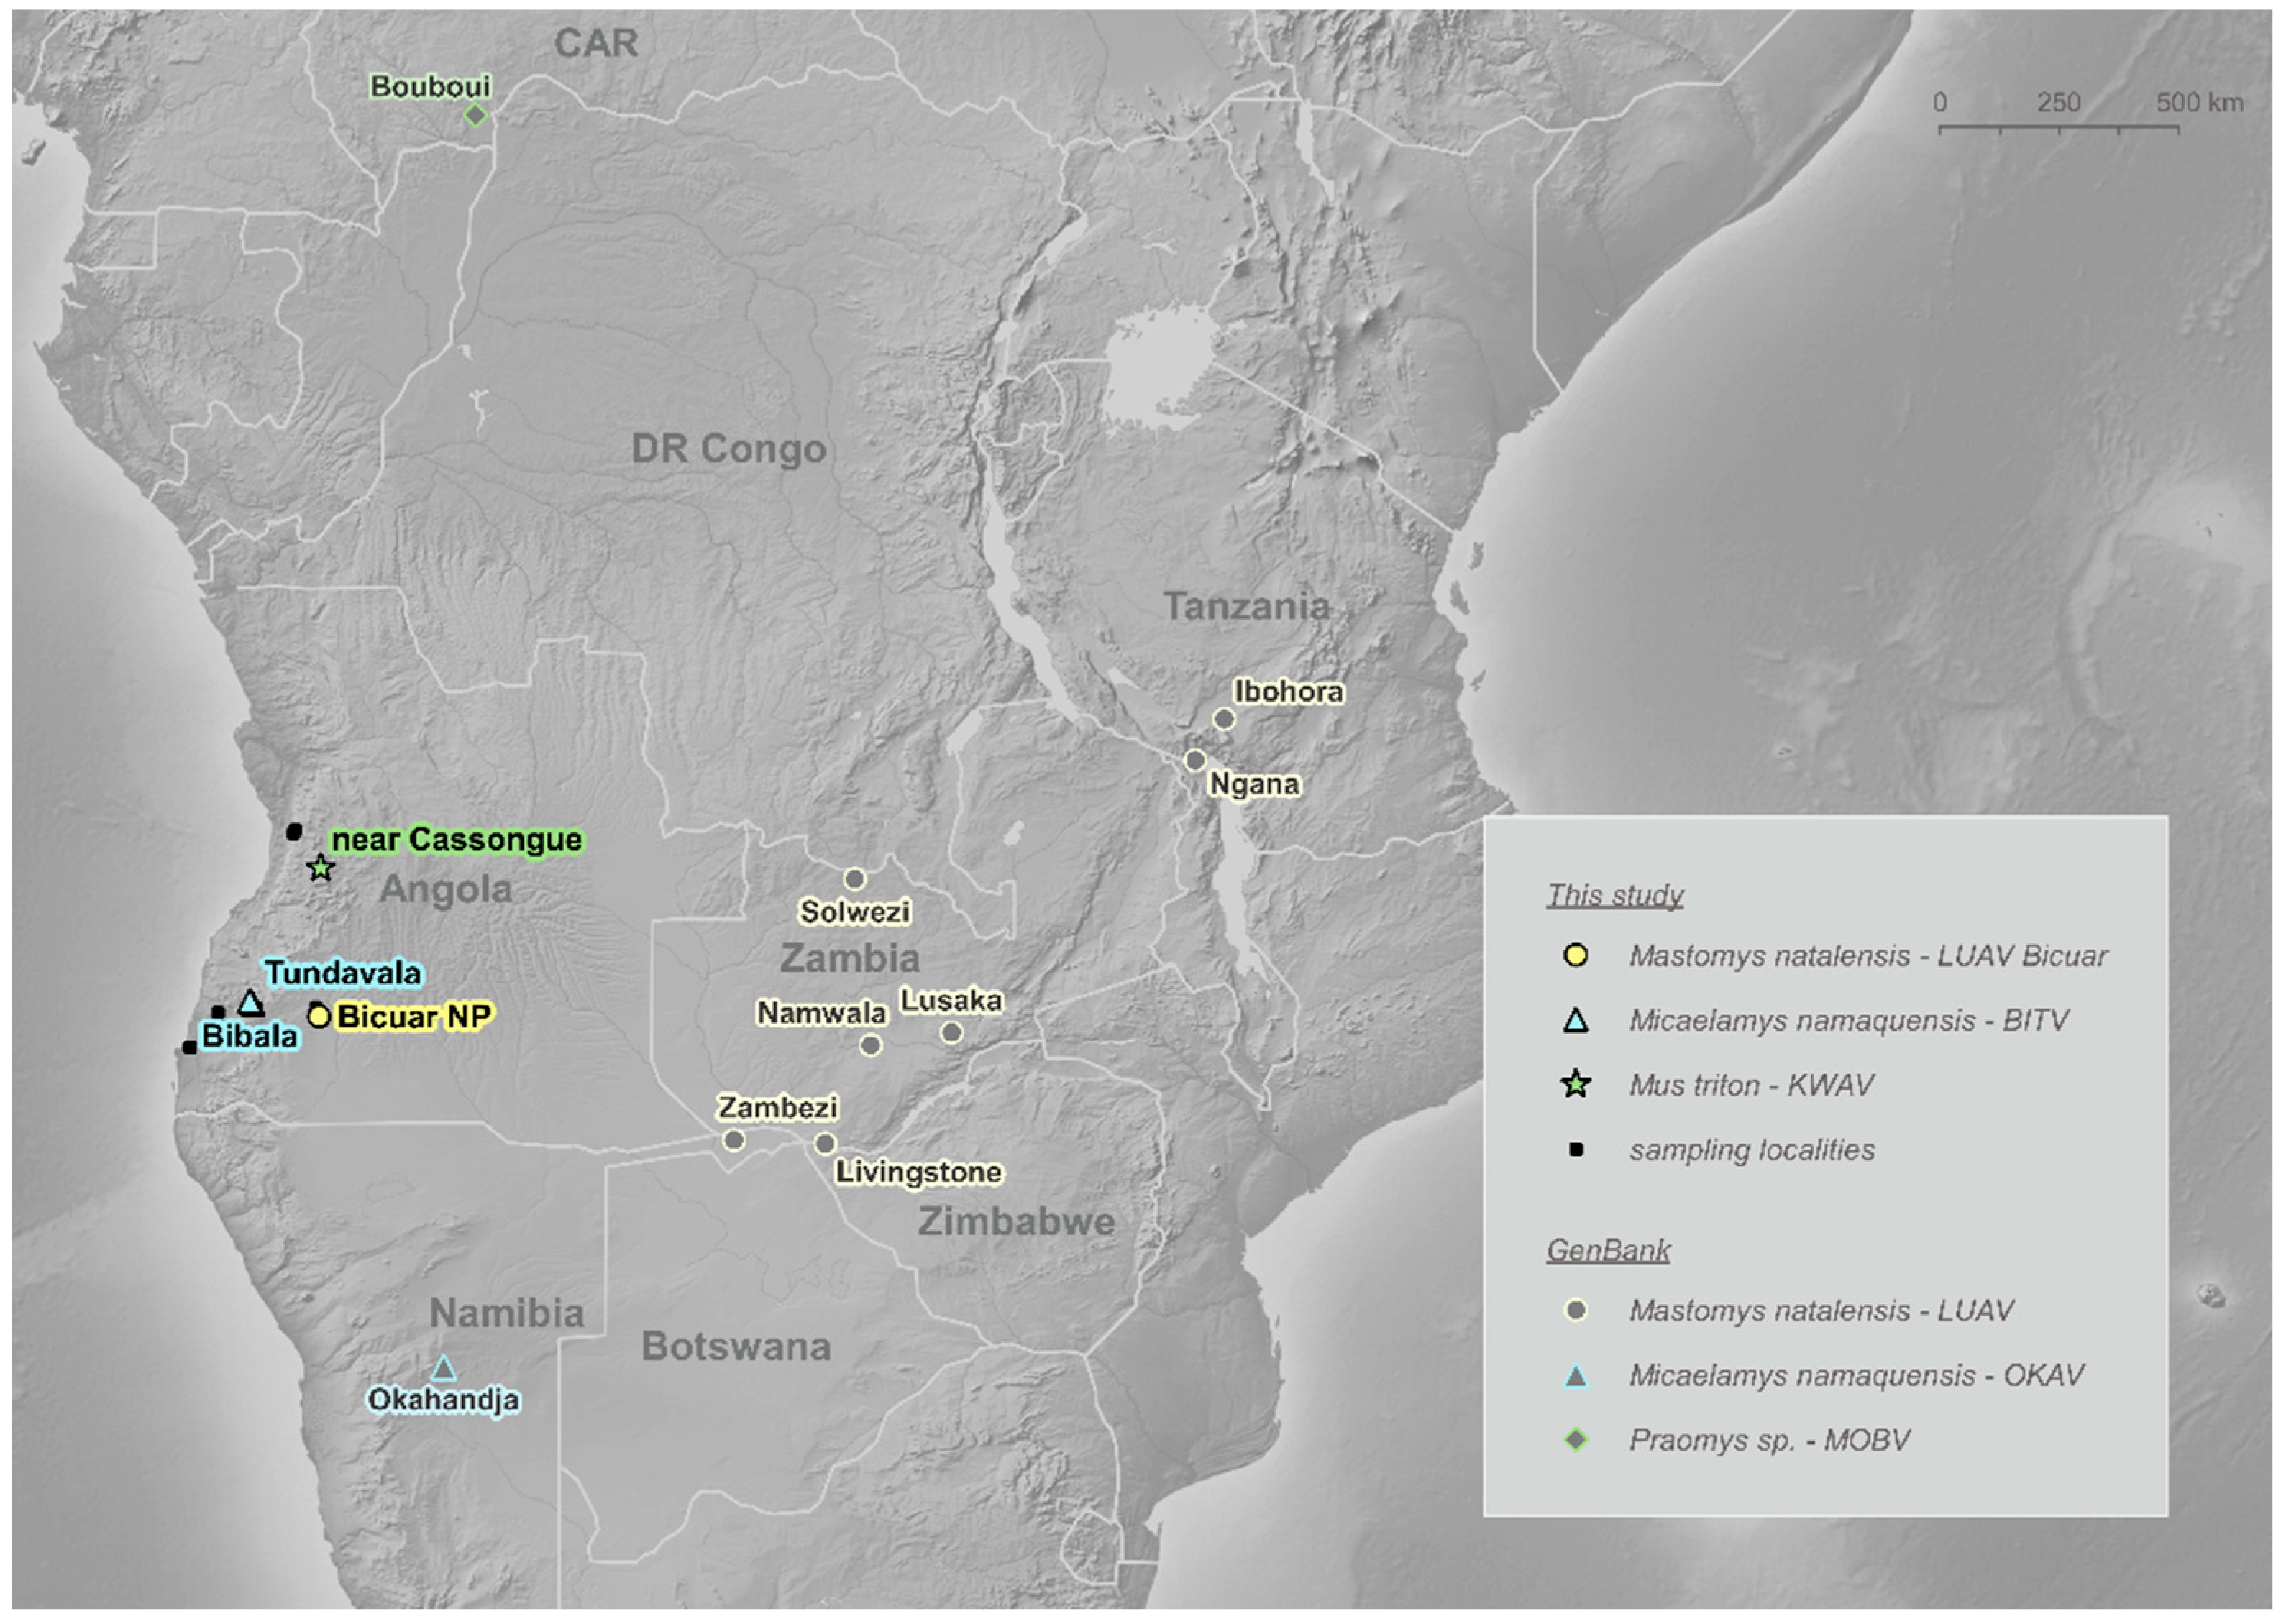The image size is (2281, 1624).
Task: Click the 'GenBank' legend heading
Action: coord(1608,1250)
